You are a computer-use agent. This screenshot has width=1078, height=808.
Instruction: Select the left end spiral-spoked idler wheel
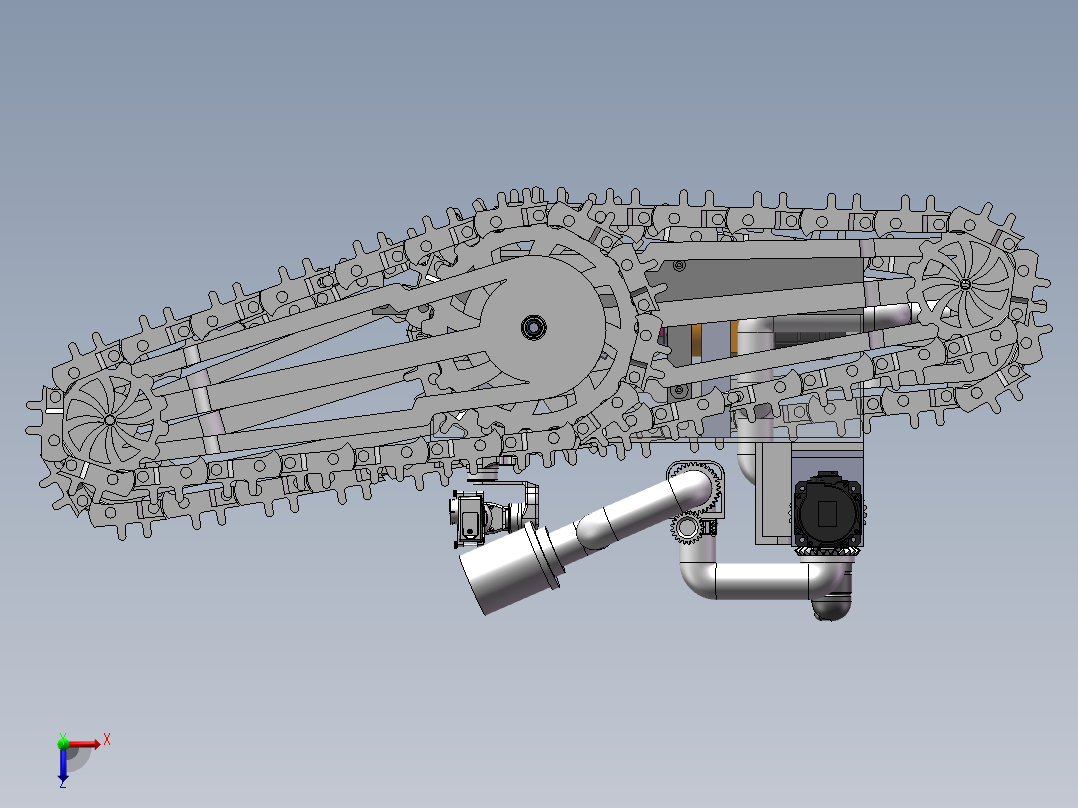(x=109, y=419)
